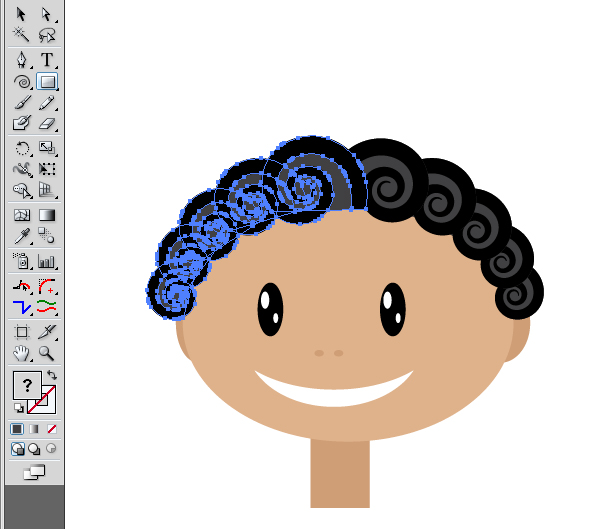Switch to Draw Normal mode

pyautogui.click(x=18, y=449)
